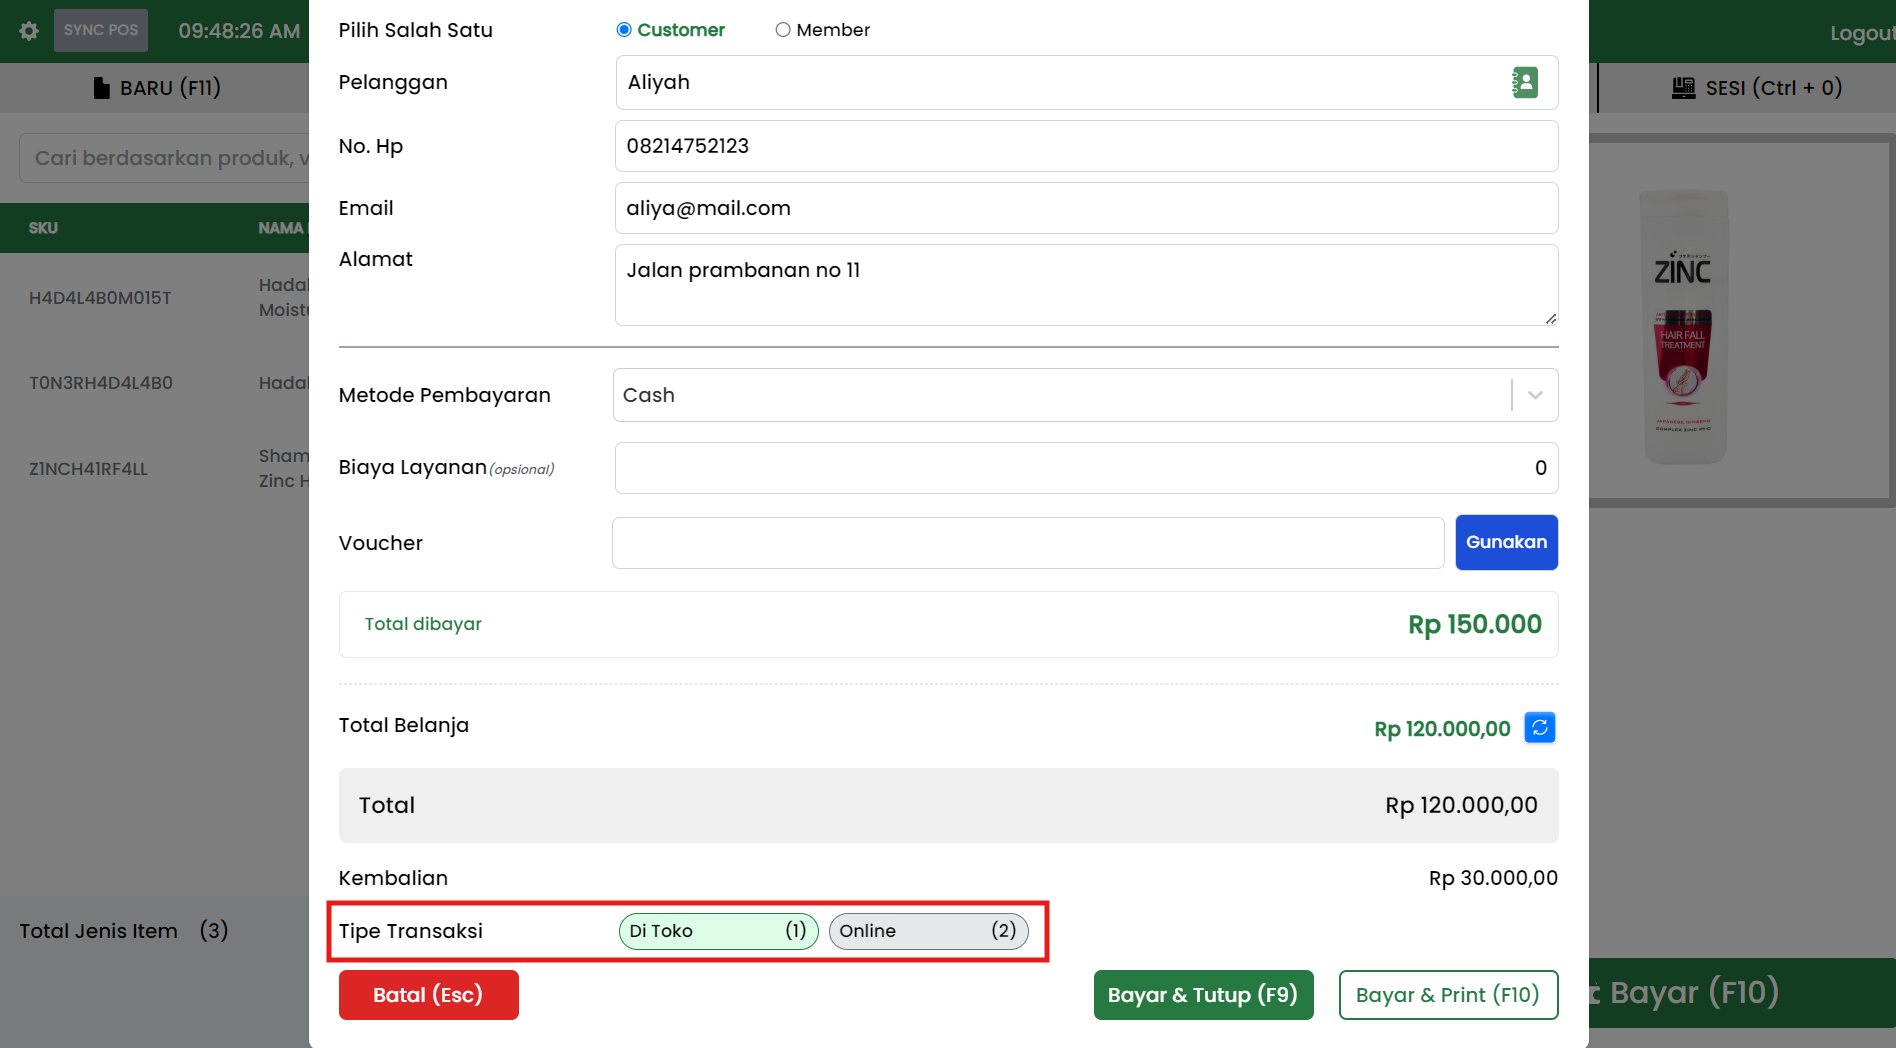This screenshot has width=1896, height=1048.
Task: Click the SESI cash register icon
Action: pos(1683,88)
